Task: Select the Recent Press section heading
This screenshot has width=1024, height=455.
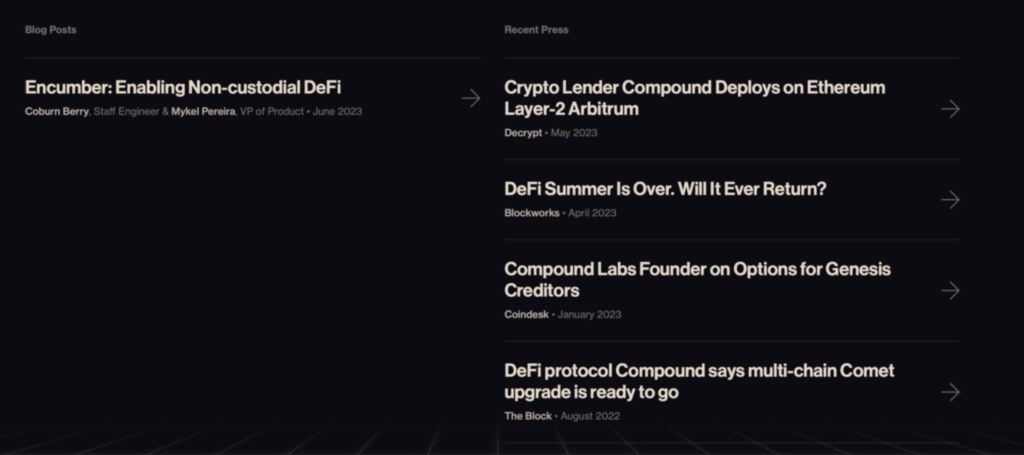Action: [x=536, y=30]
